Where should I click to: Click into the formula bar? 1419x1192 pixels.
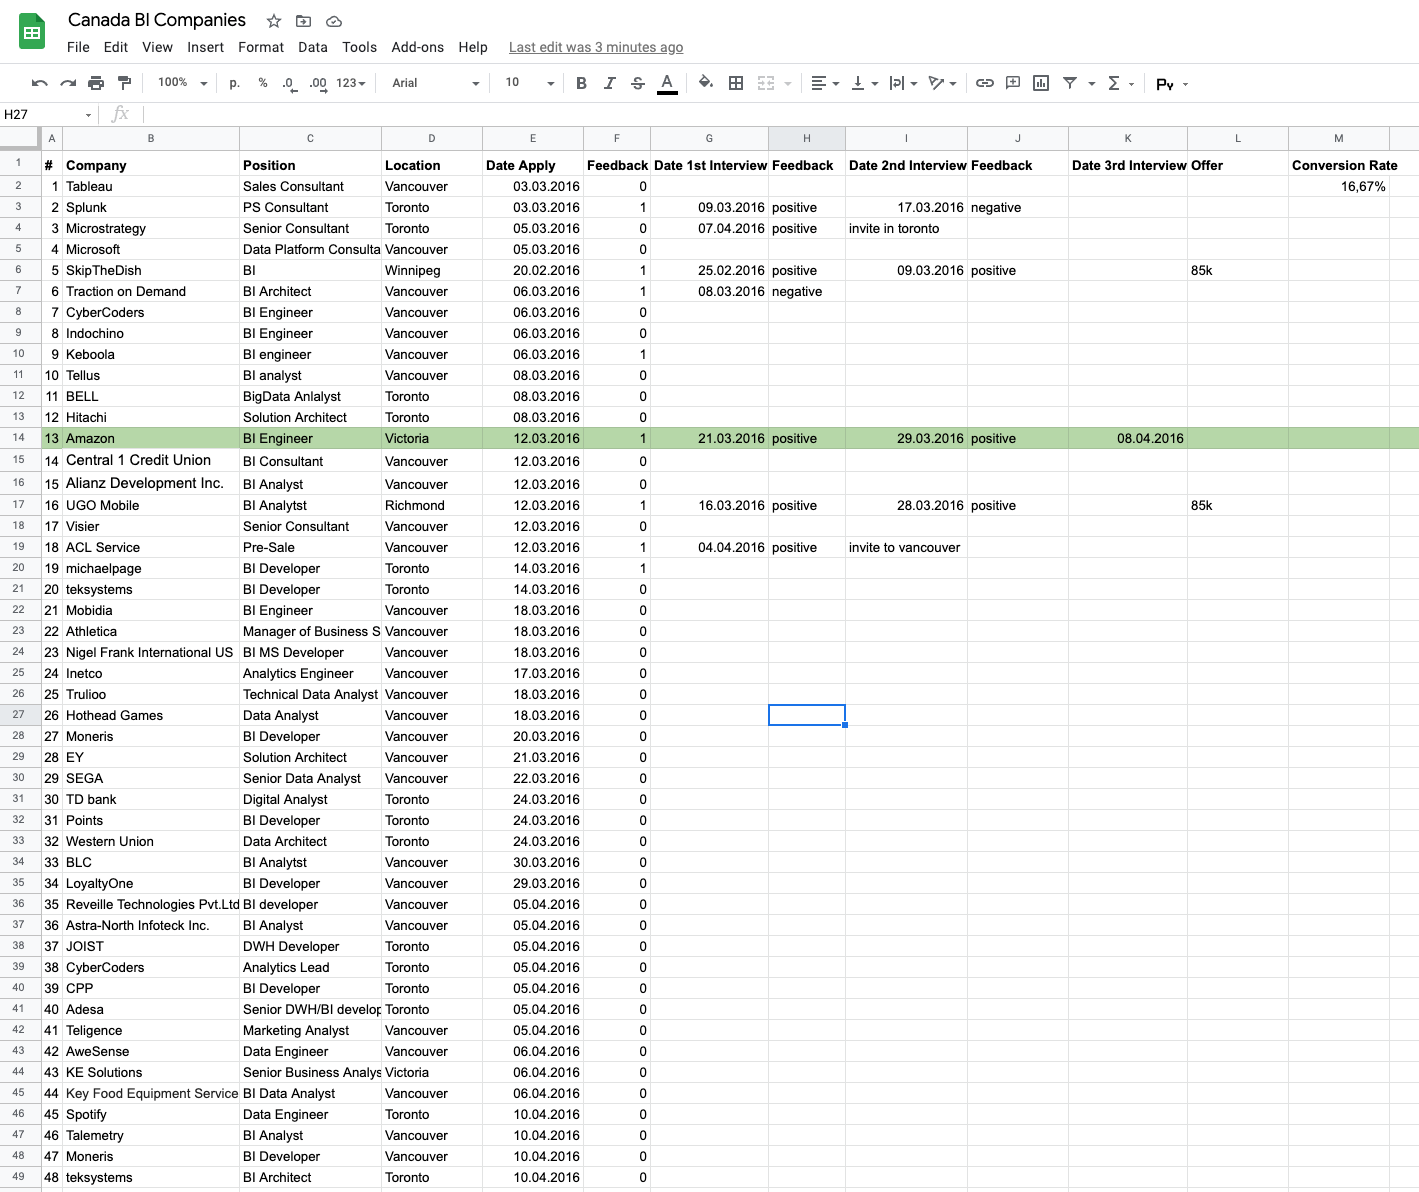point(780,114)
